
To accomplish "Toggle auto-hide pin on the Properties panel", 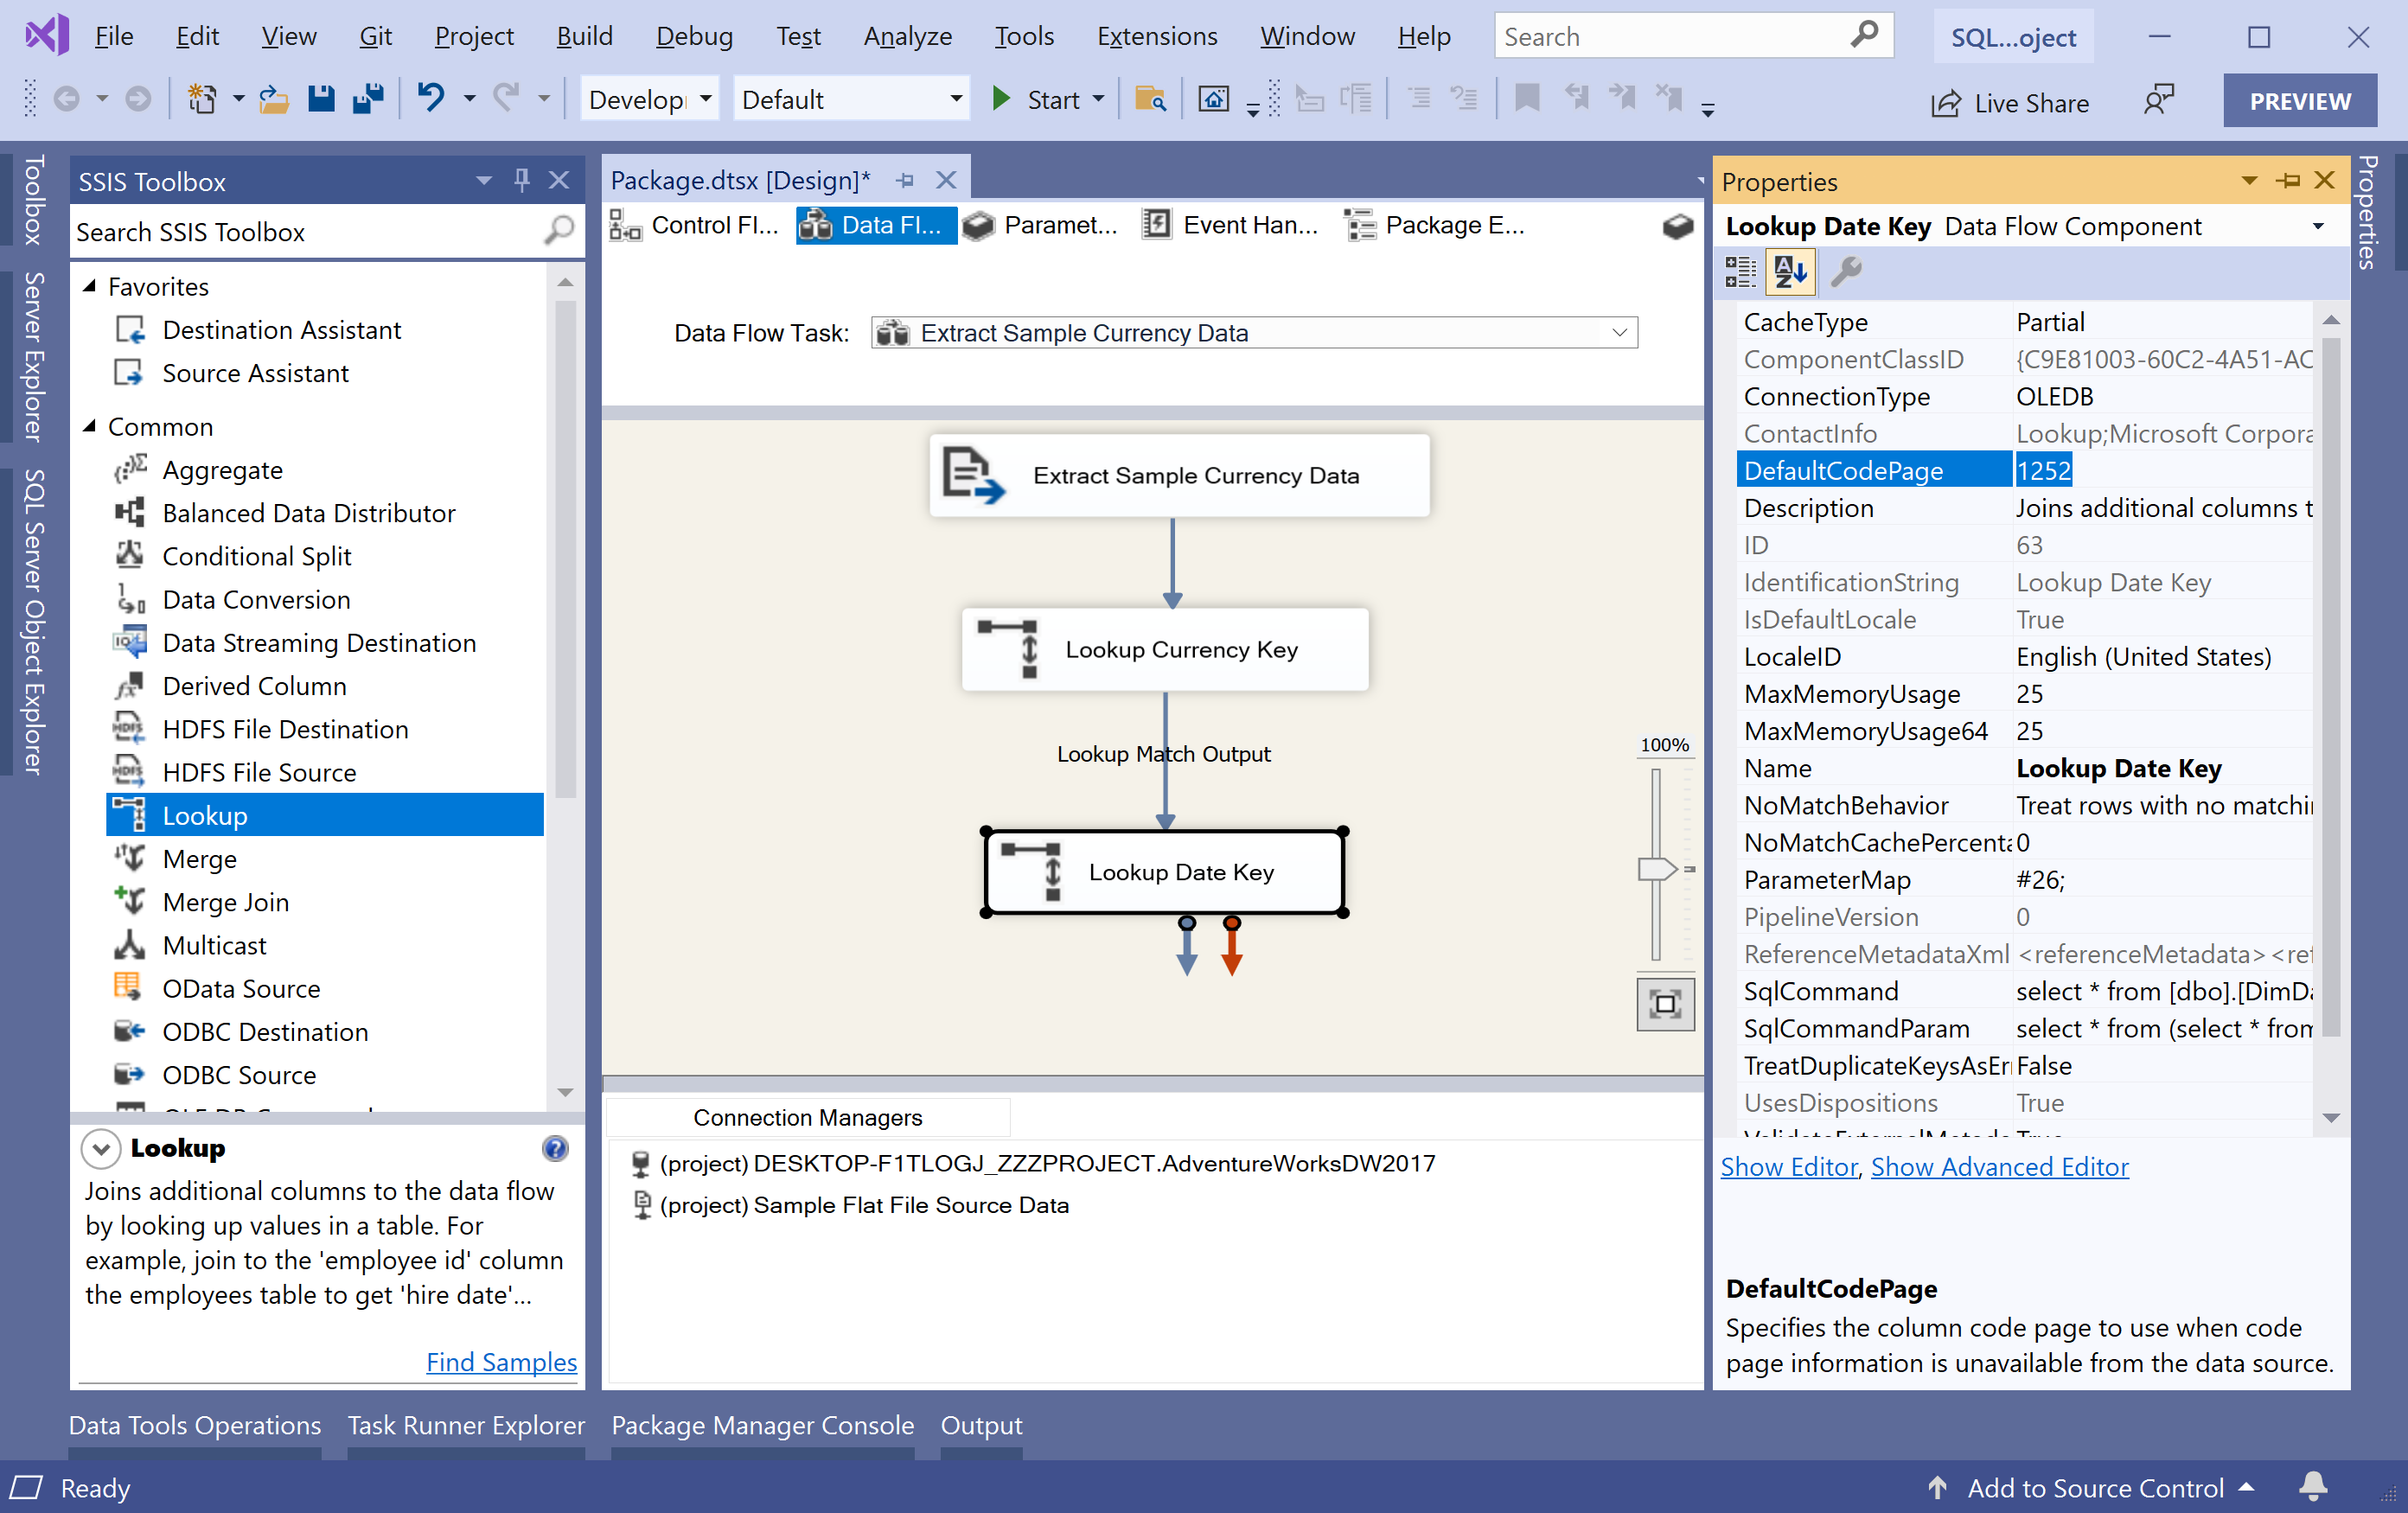I will [x=2288, y=180].
